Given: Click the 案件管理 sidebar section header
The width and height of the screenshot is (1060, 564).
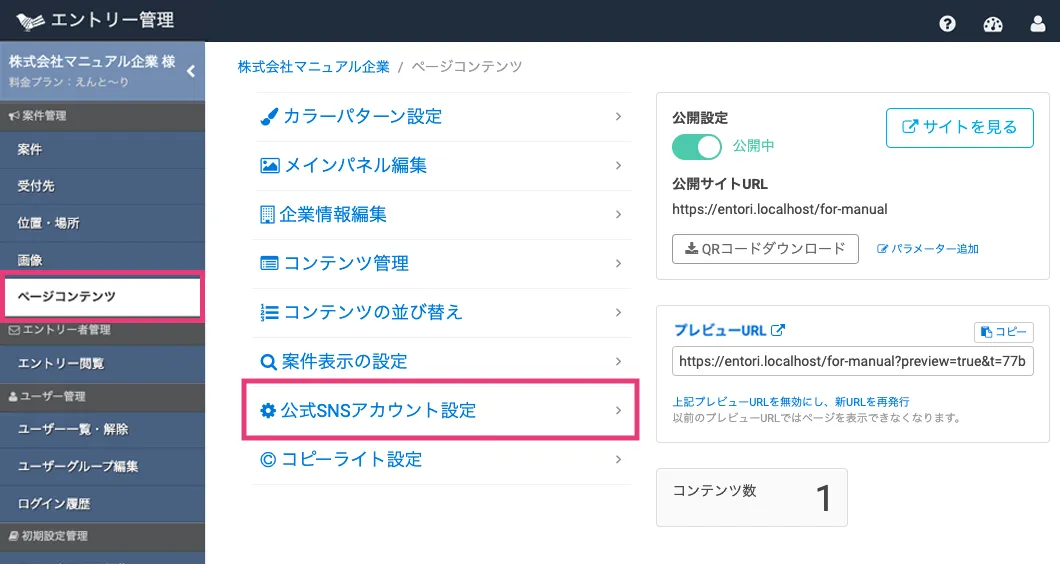Looking at the screenshot, I should [102, 116].
